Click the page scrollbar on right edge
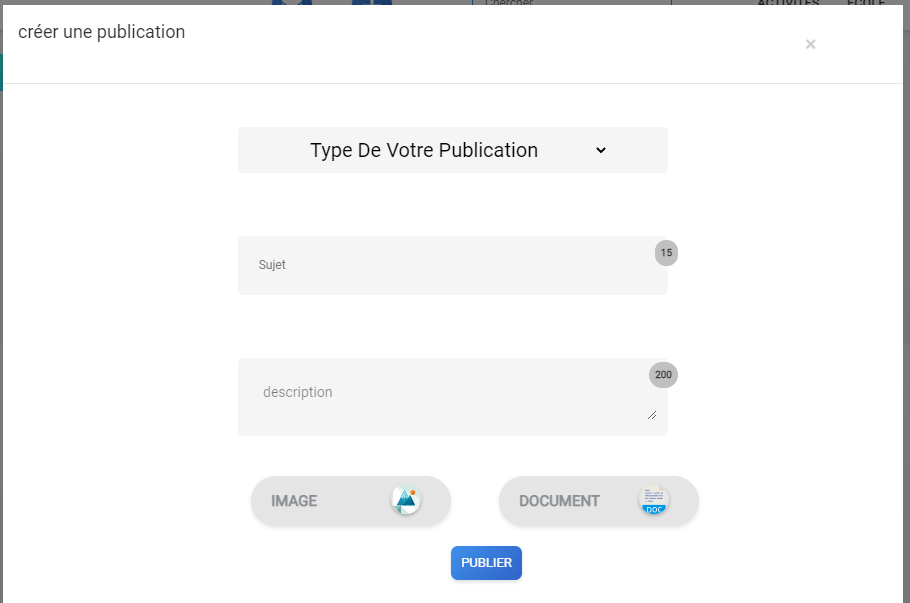 click(907, 174)
